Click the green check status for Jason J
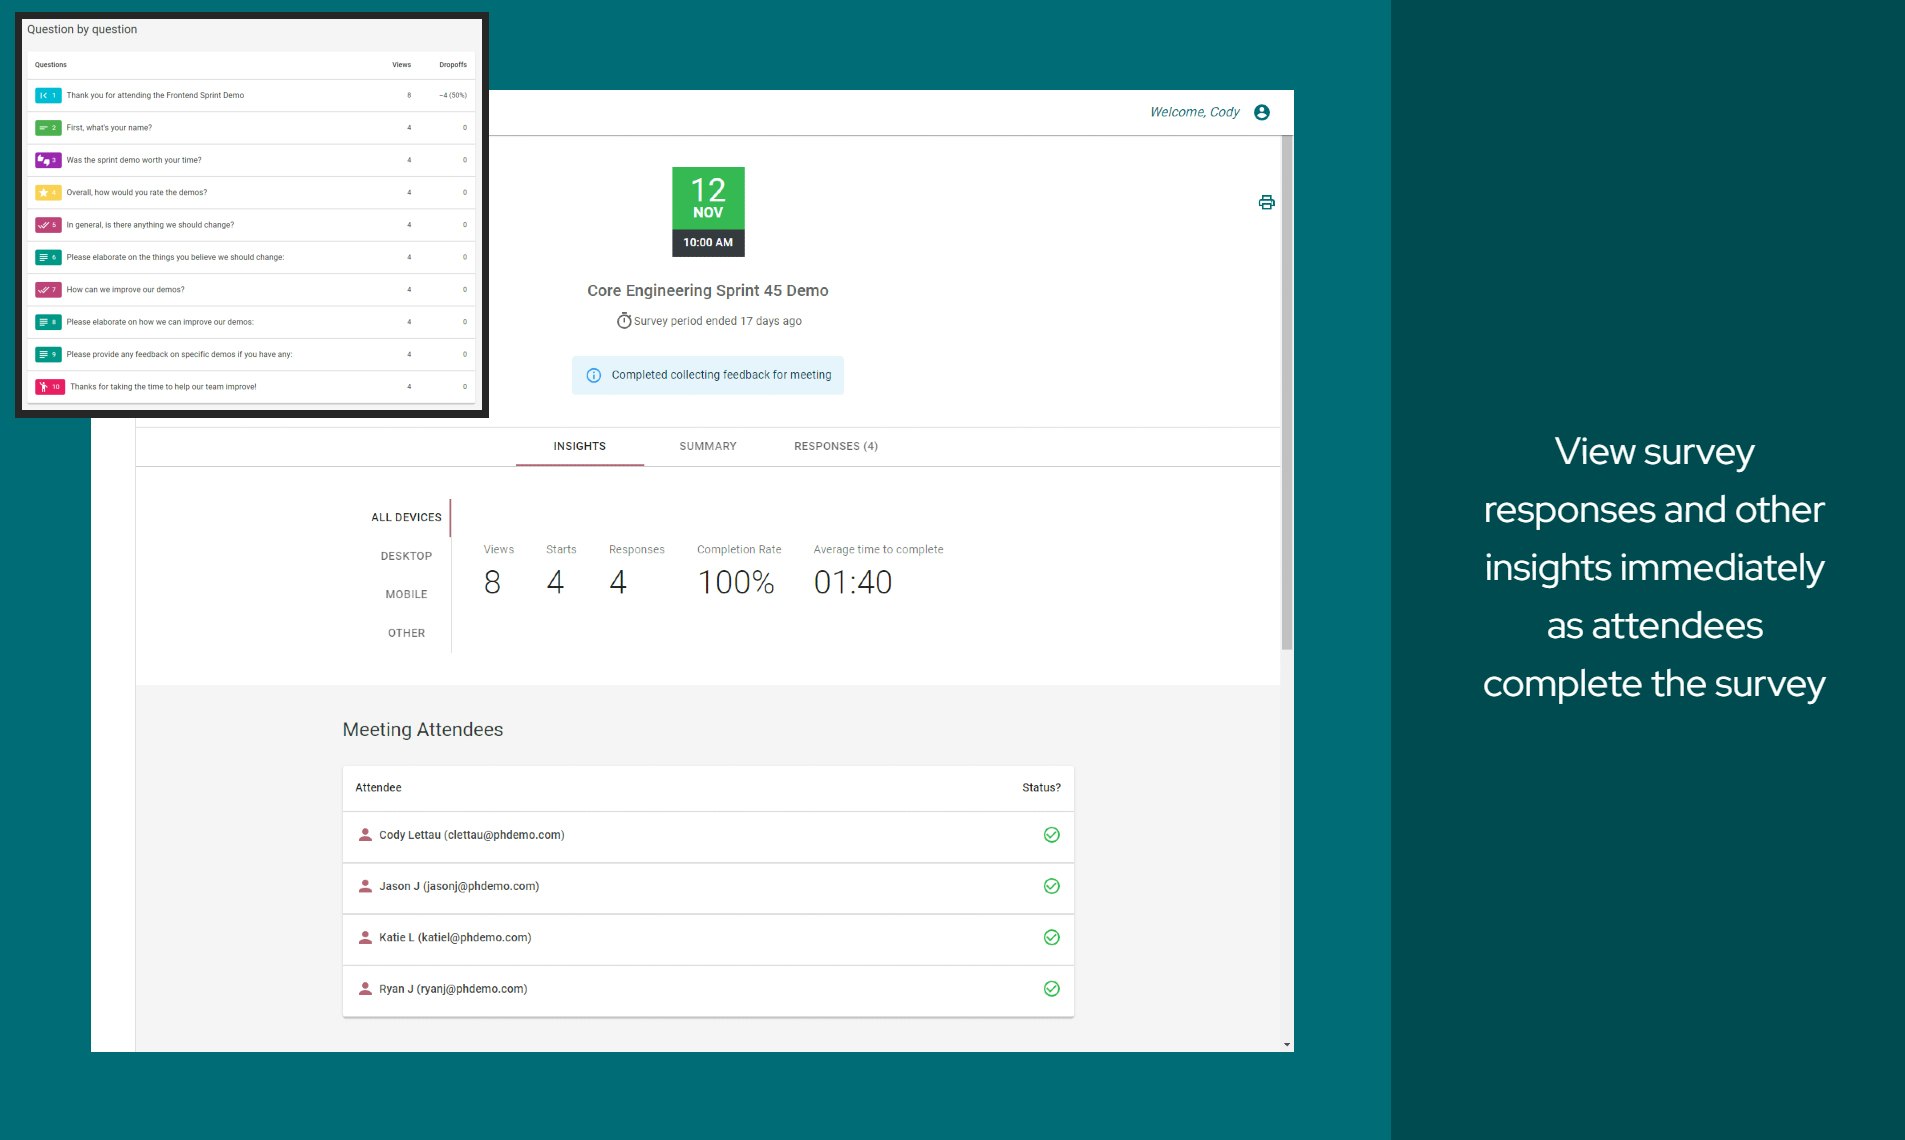The width and height of the screenshot is (1905, 1140). point(1052,886)
